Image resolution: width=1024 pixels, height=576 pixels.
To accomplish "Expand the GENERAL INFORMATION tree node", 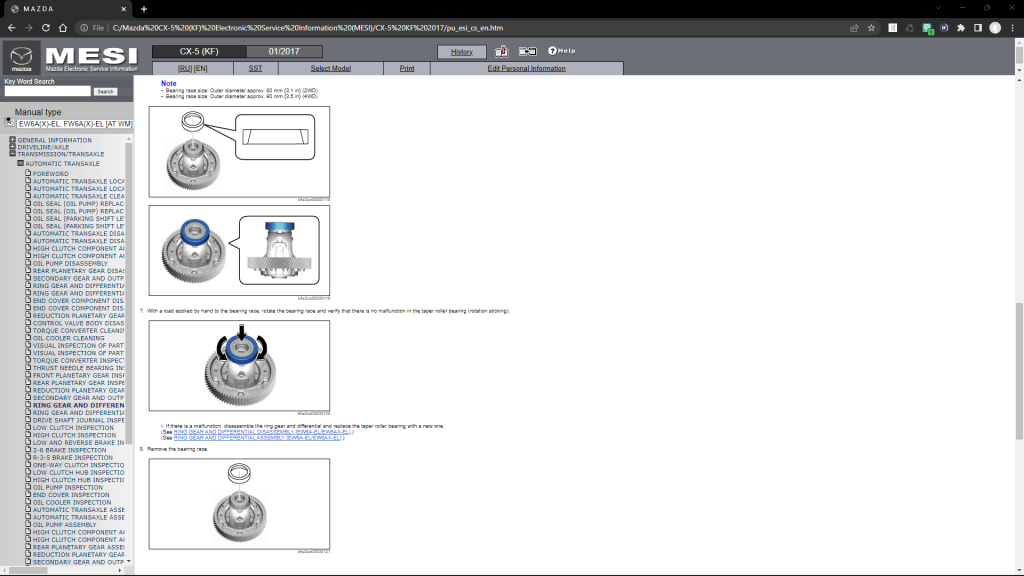I will point(12,140).
